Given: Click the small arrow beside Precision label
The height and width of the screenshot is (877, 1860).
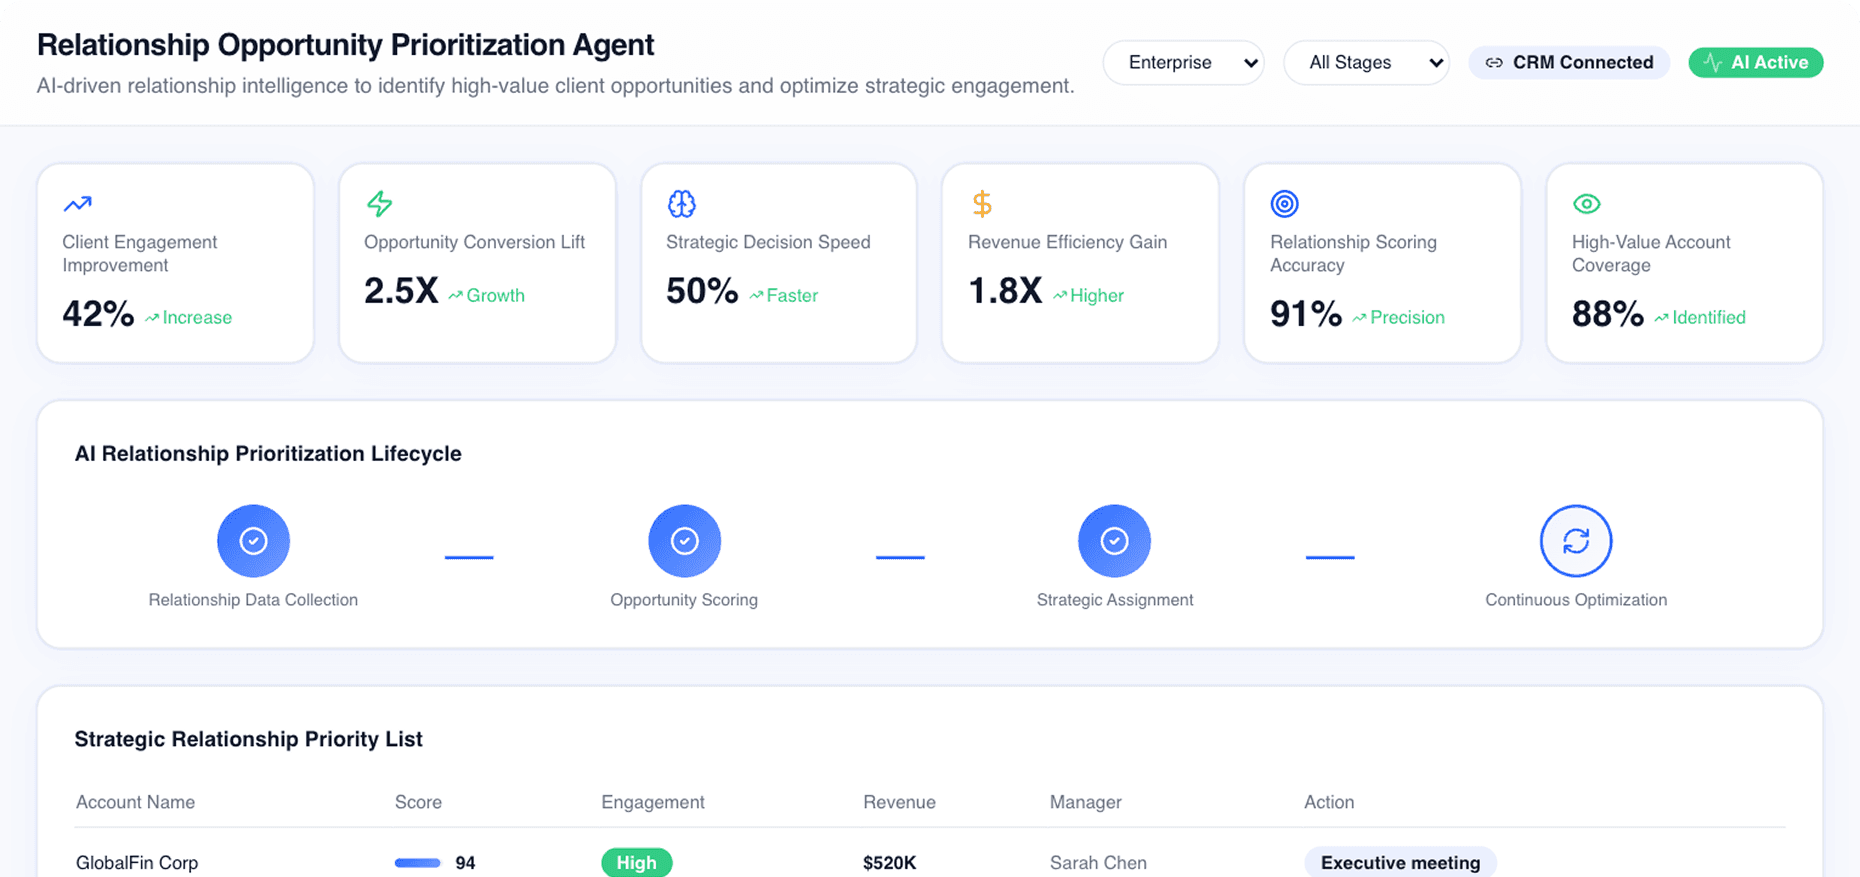Looking at the screenshot, I should point(1360,318).
